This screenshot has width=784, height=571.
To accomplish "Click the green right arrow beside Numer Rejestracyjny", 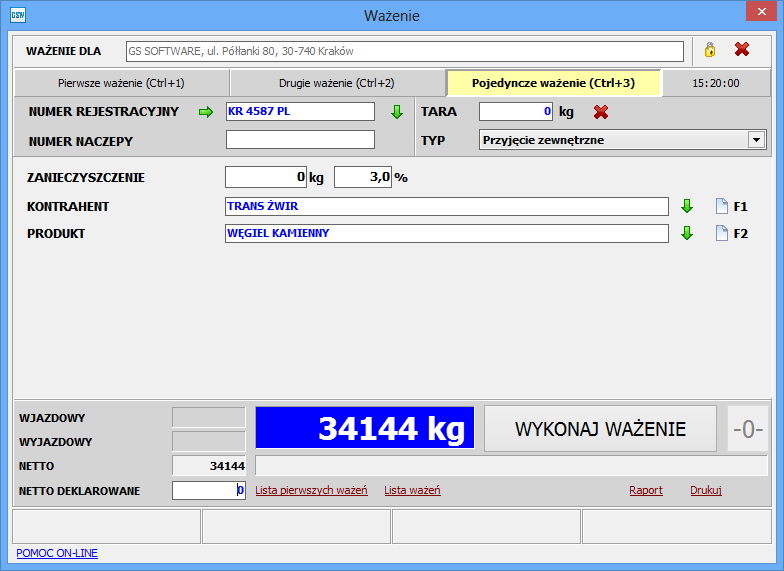I will pyautogui.click(x=206, y=112).
